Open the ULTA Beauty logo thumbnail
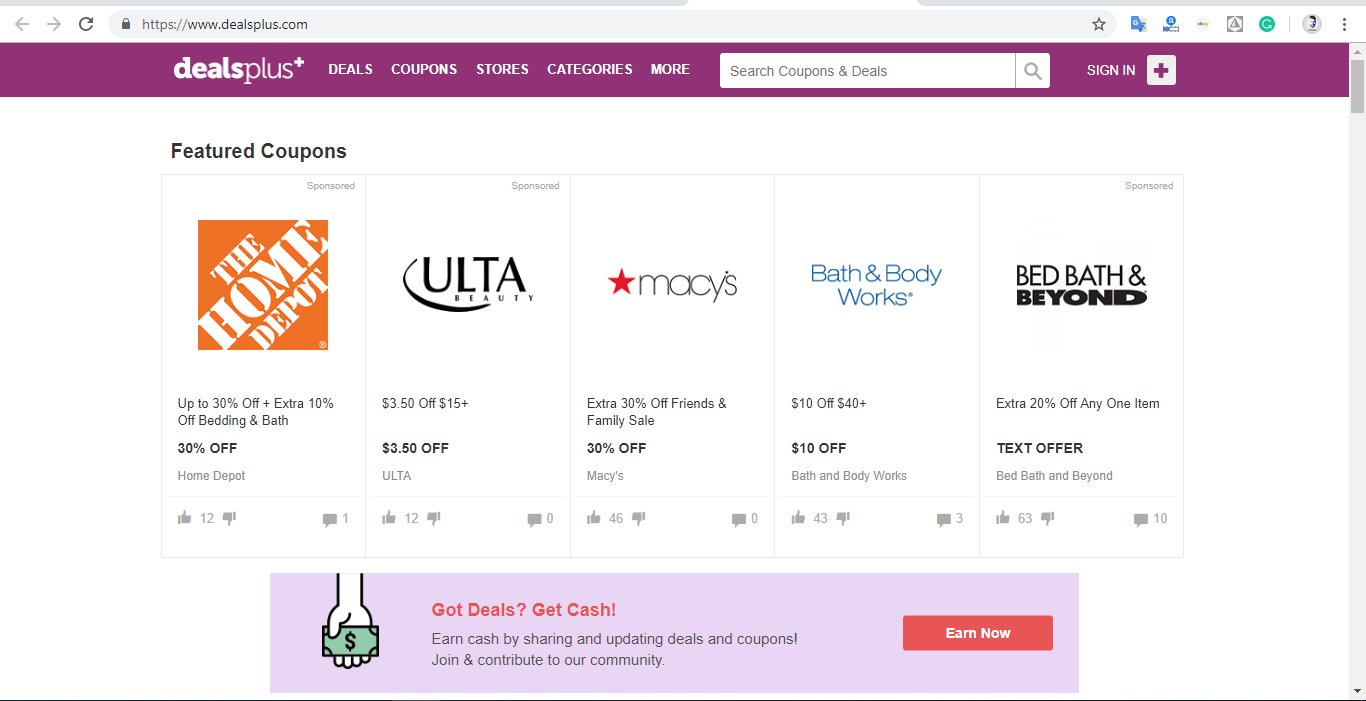The height and width of the screenshot is (701, 1366). click(x=468, y=284)
